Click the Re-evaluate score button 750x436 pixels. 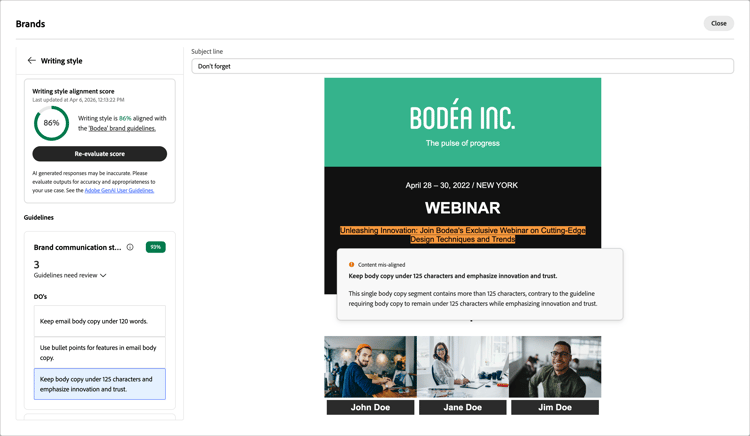[99, 154]
